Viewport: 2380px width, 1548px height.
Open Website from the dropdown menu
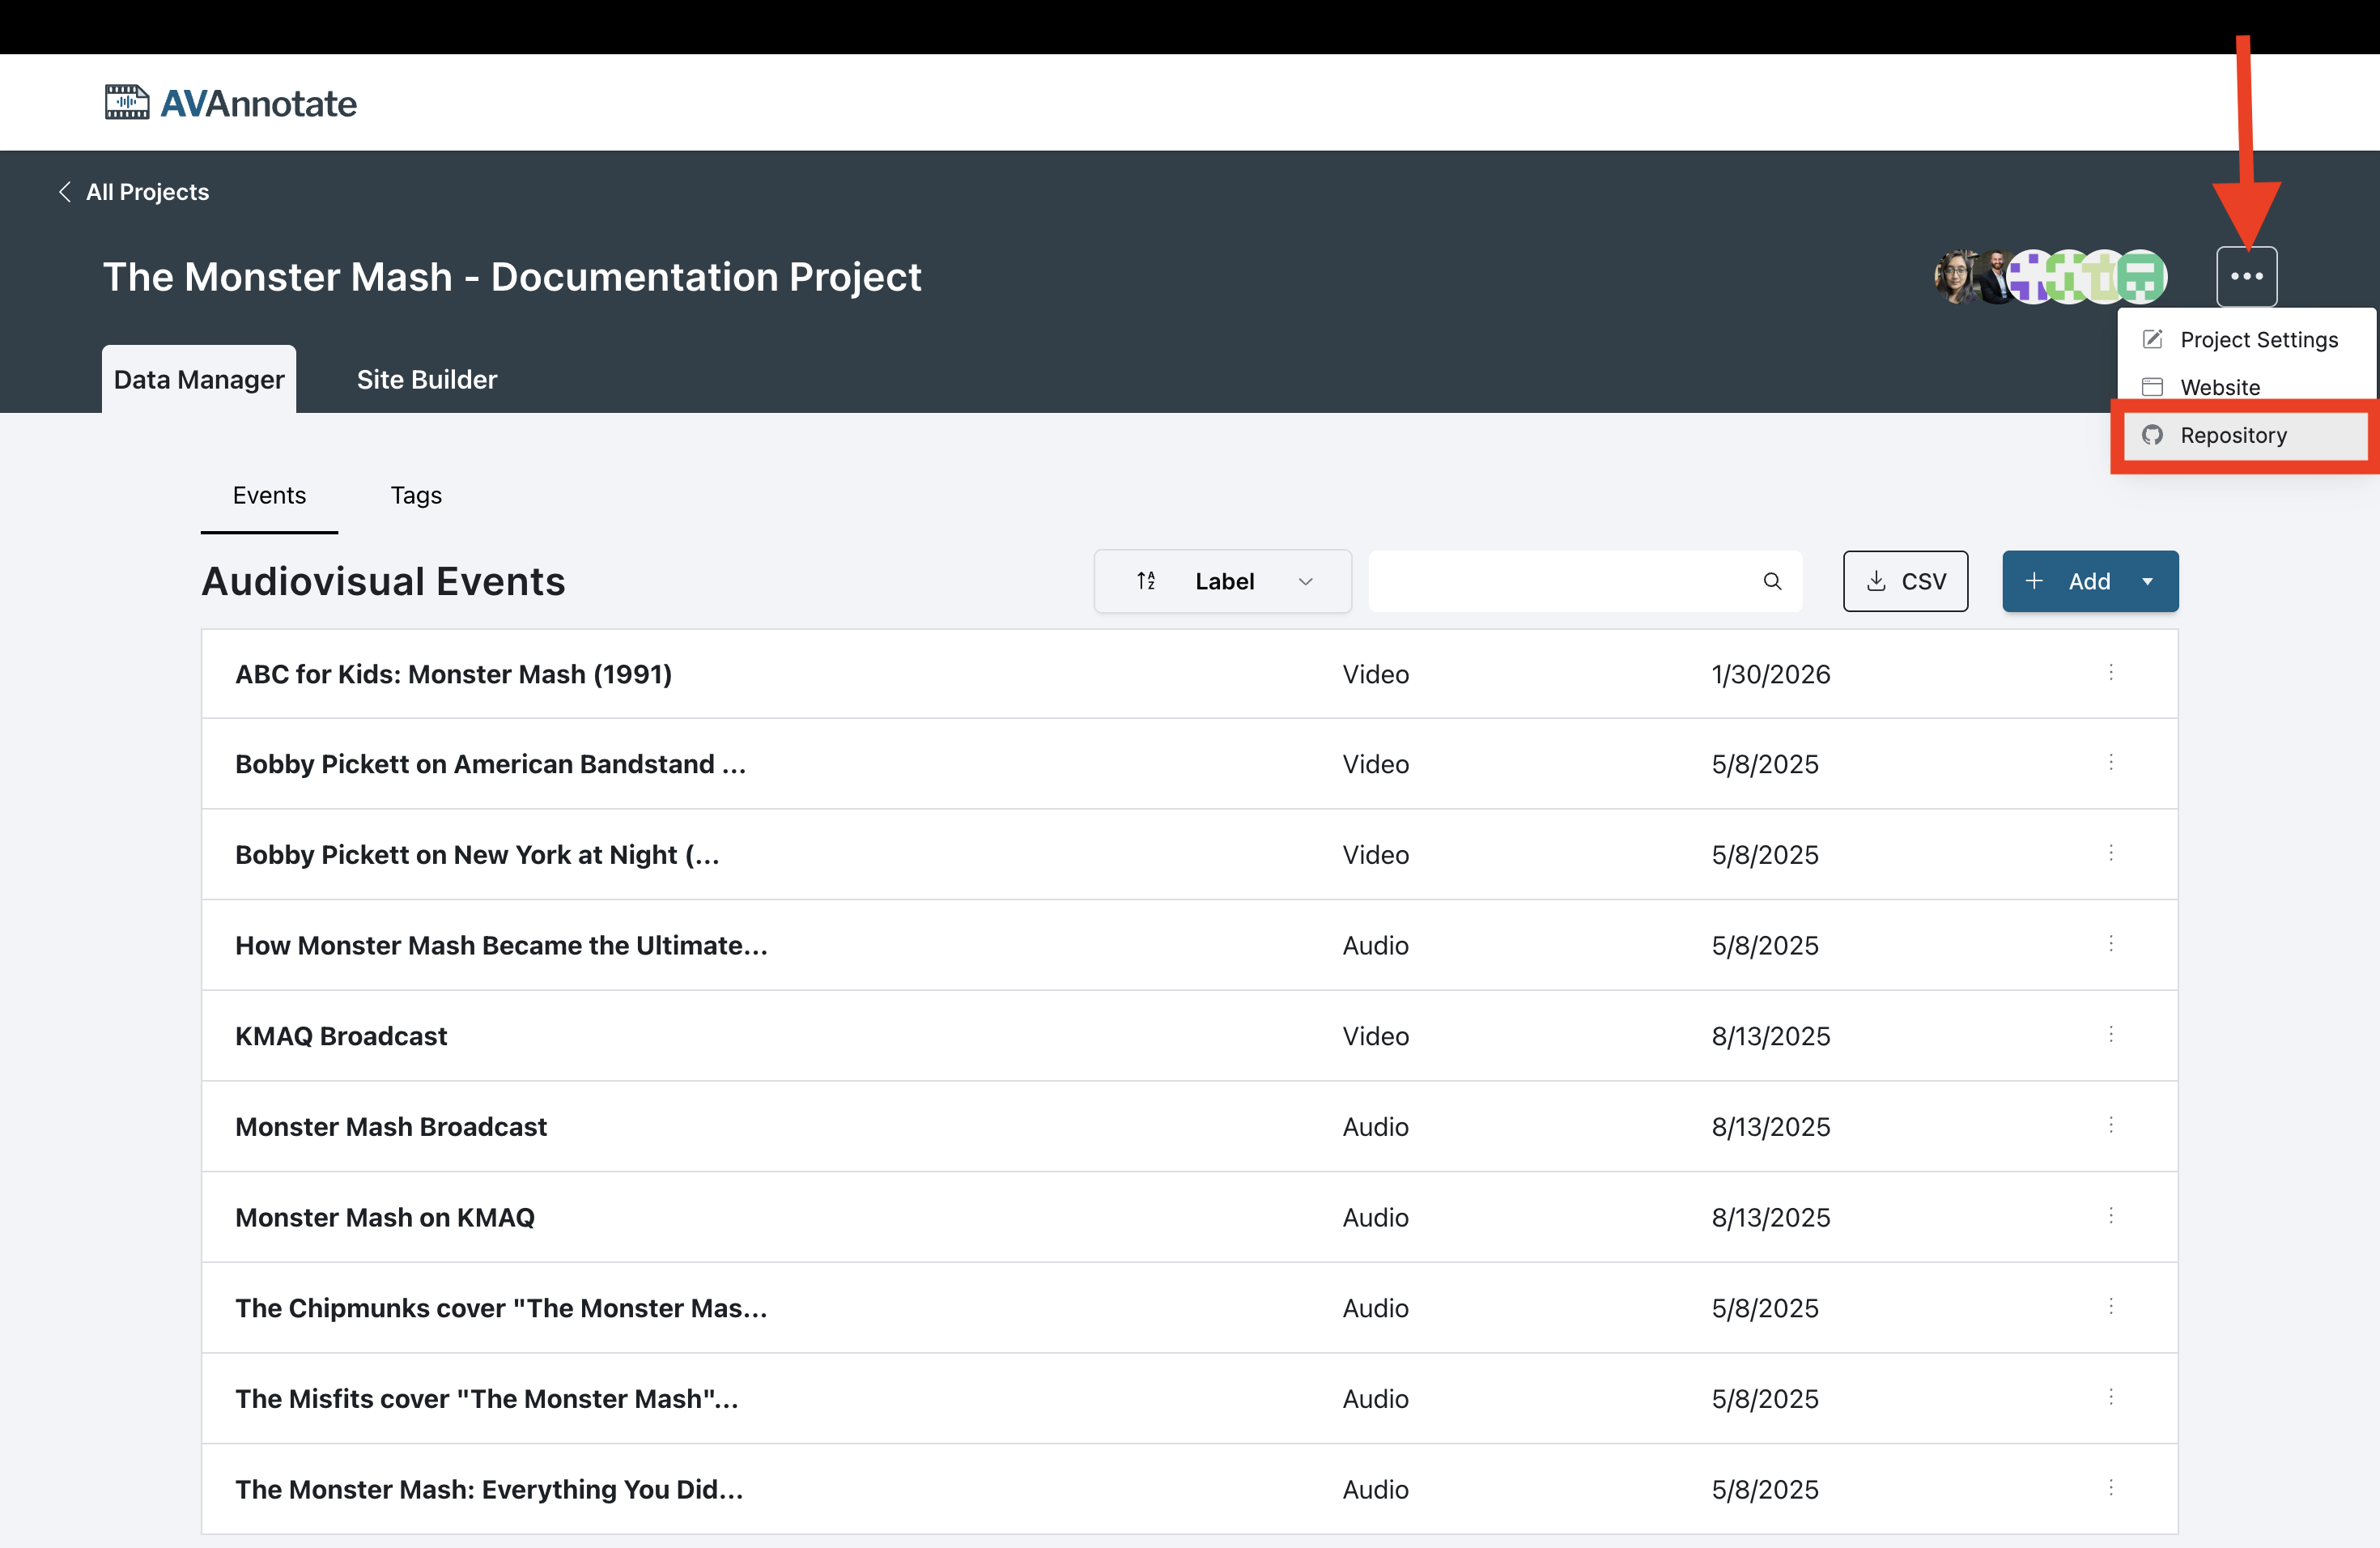[2219, 387]
